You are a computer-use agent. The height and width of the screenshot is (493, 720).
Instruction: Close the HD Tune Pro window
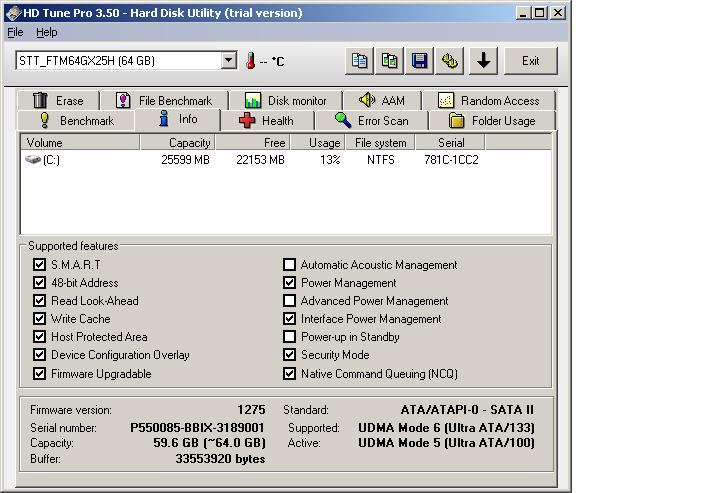pos(557,13)
